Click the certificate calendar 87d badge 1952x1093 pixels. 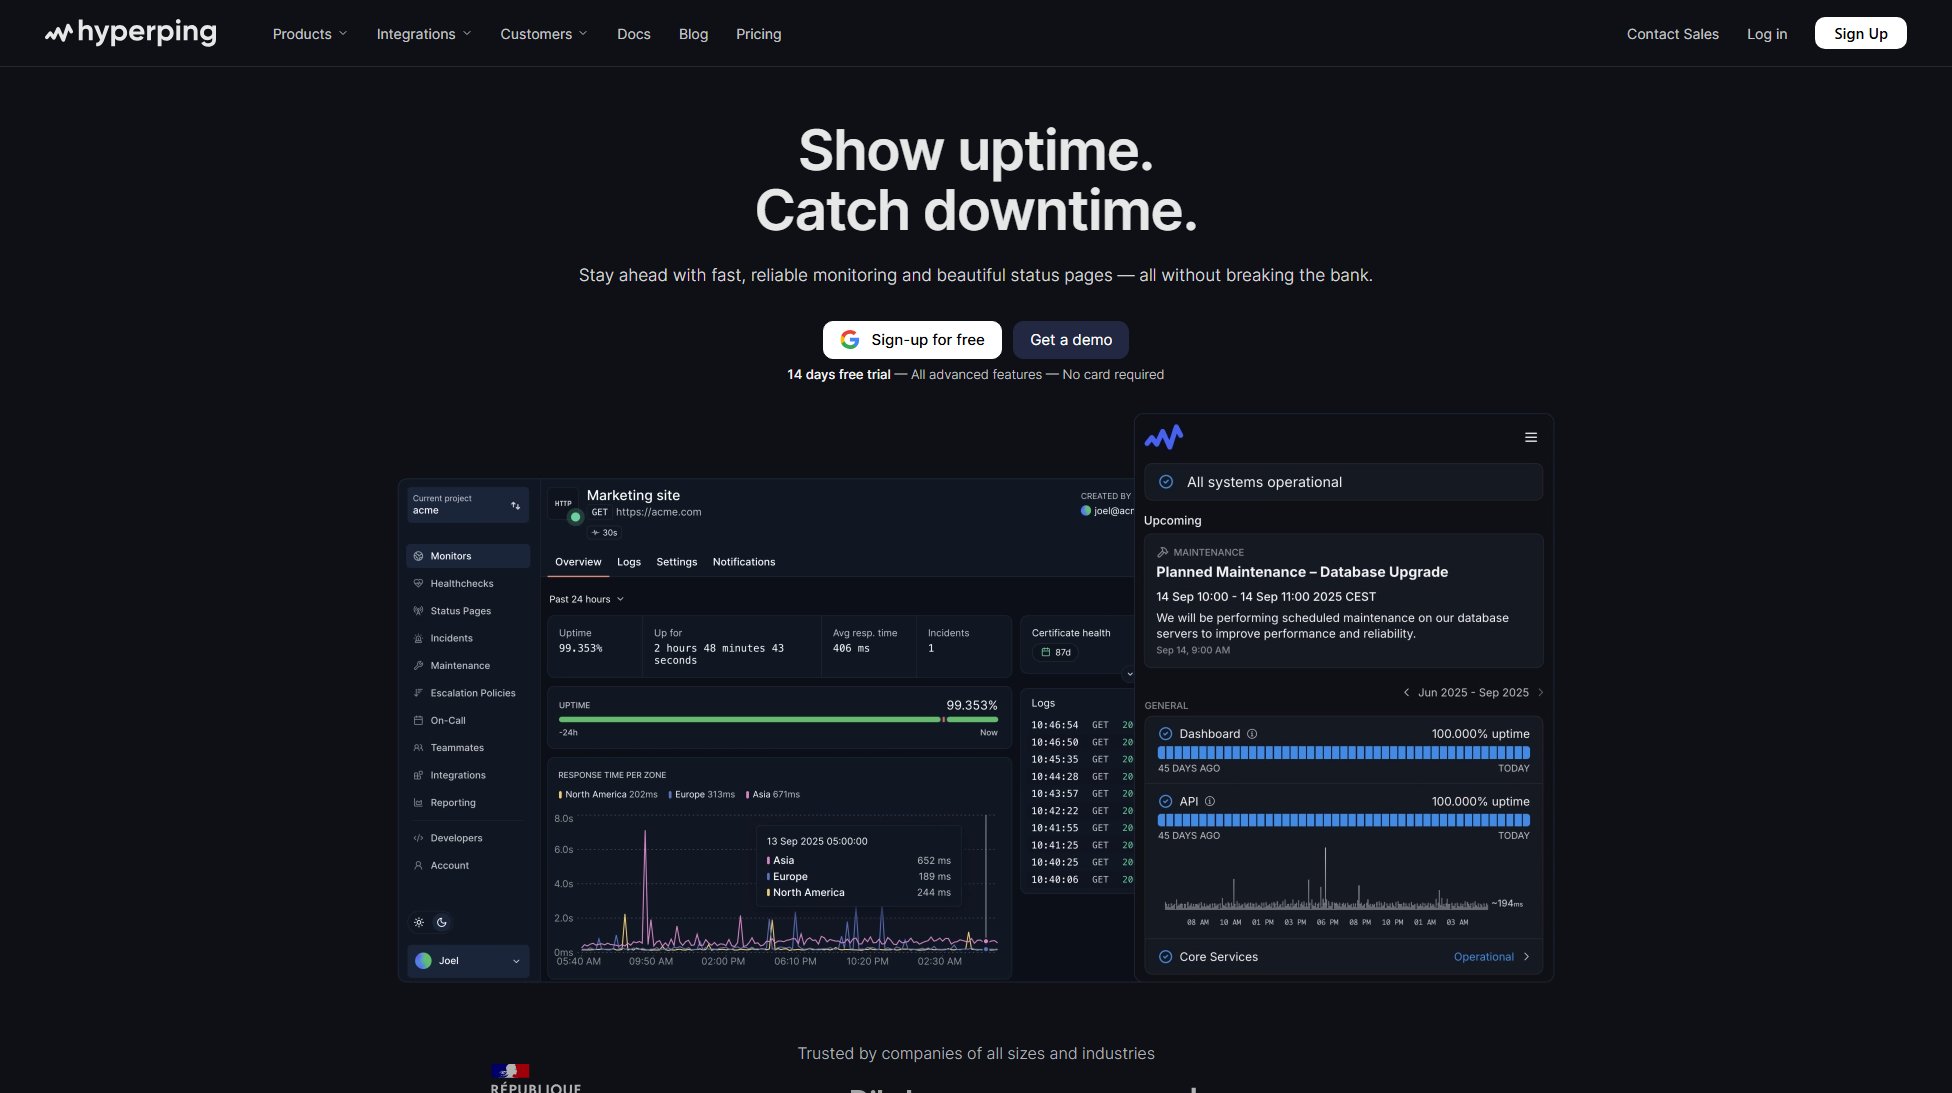[1056, 652]
